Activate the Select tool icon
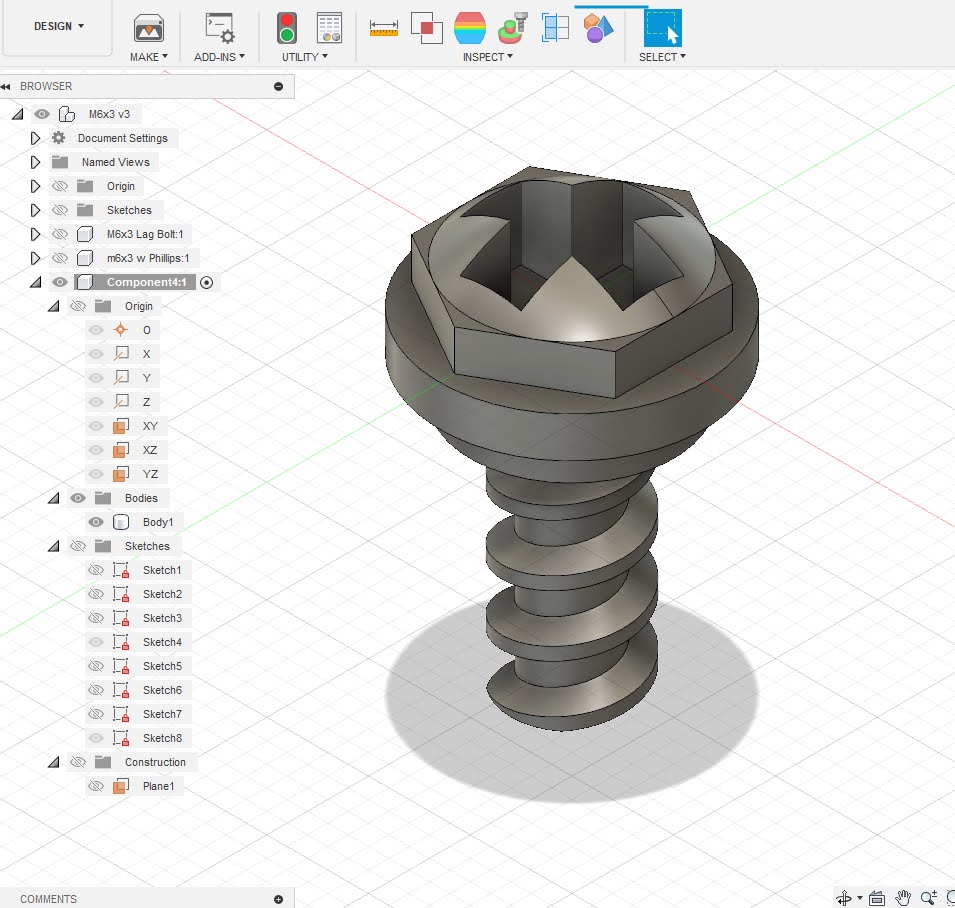This screenshot has height=908, width=955. pos(663,28)
